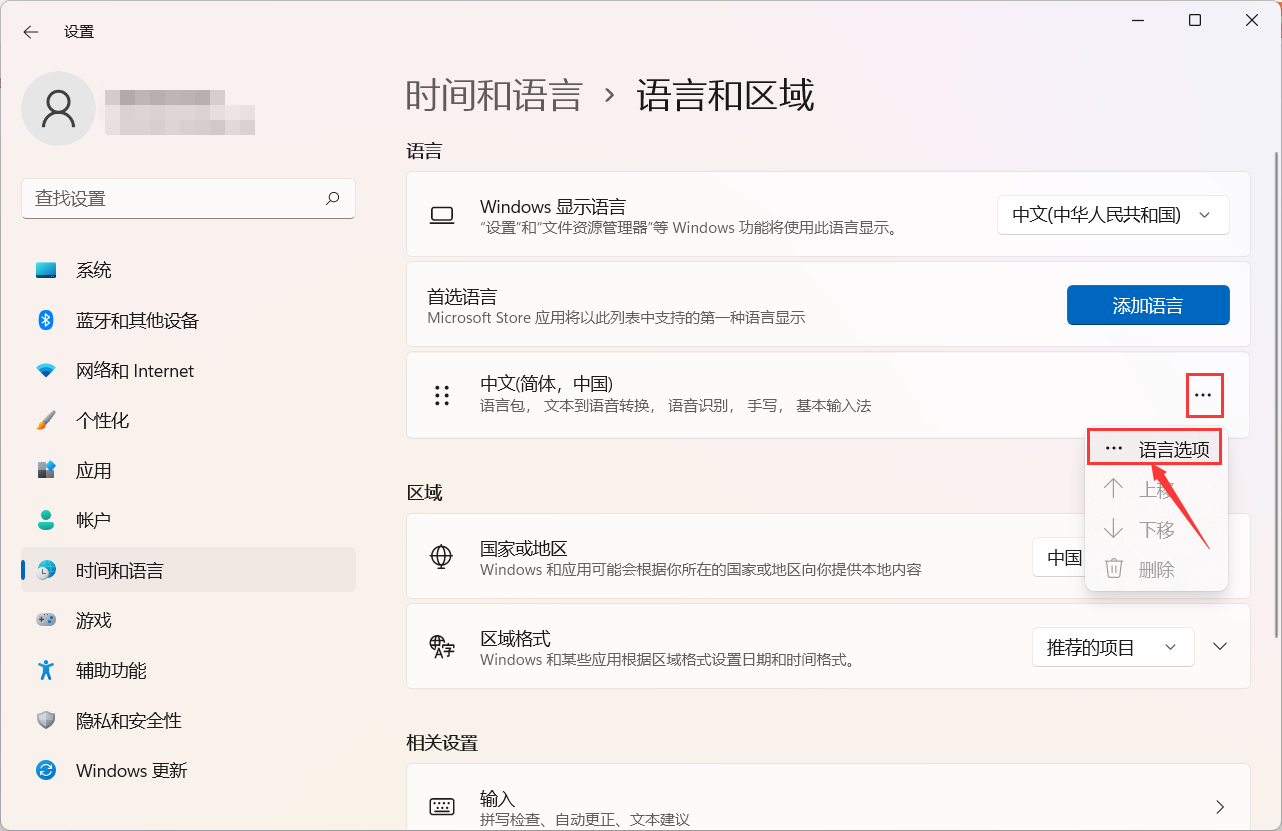Click the vertical scrollbar on the right
The height and width of the screenshot is (831, 1282).
click(x=1275, y=395)
